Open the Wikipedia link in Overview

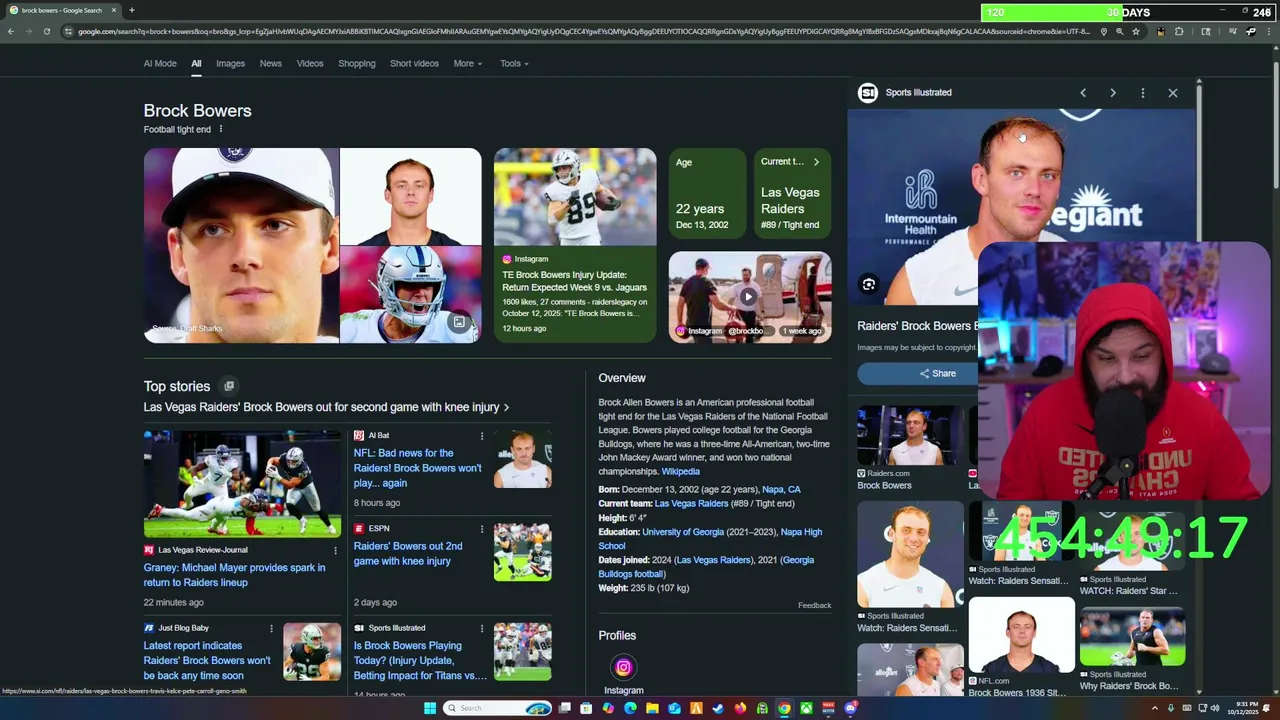pyautogui.click(x=681, y=471)
